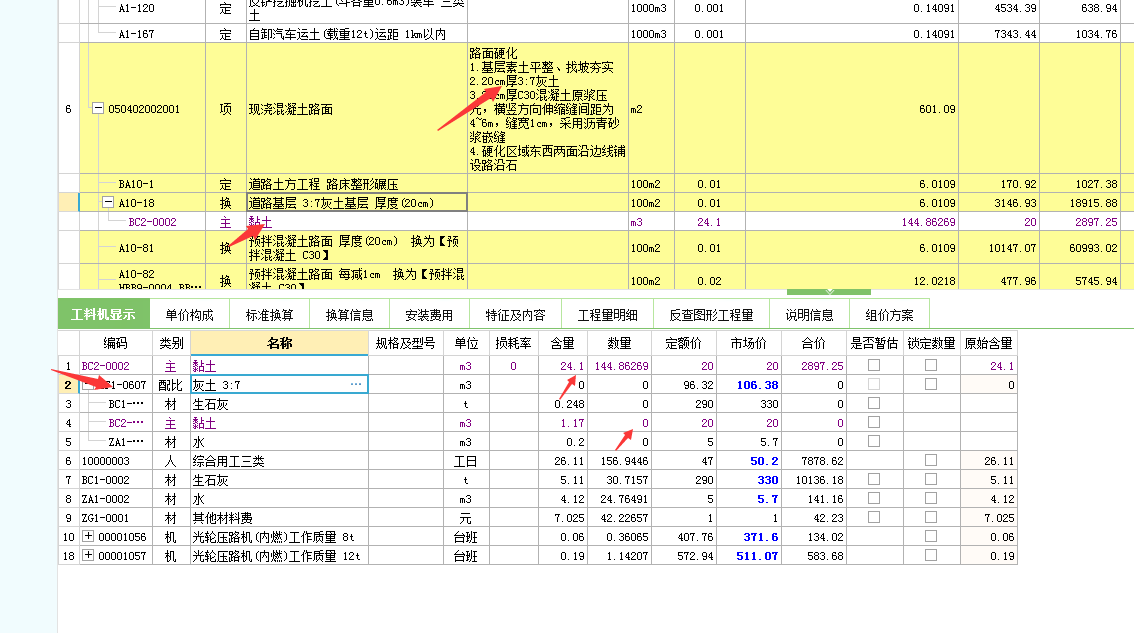Open the 工程量明细 tab

point(608,315)
